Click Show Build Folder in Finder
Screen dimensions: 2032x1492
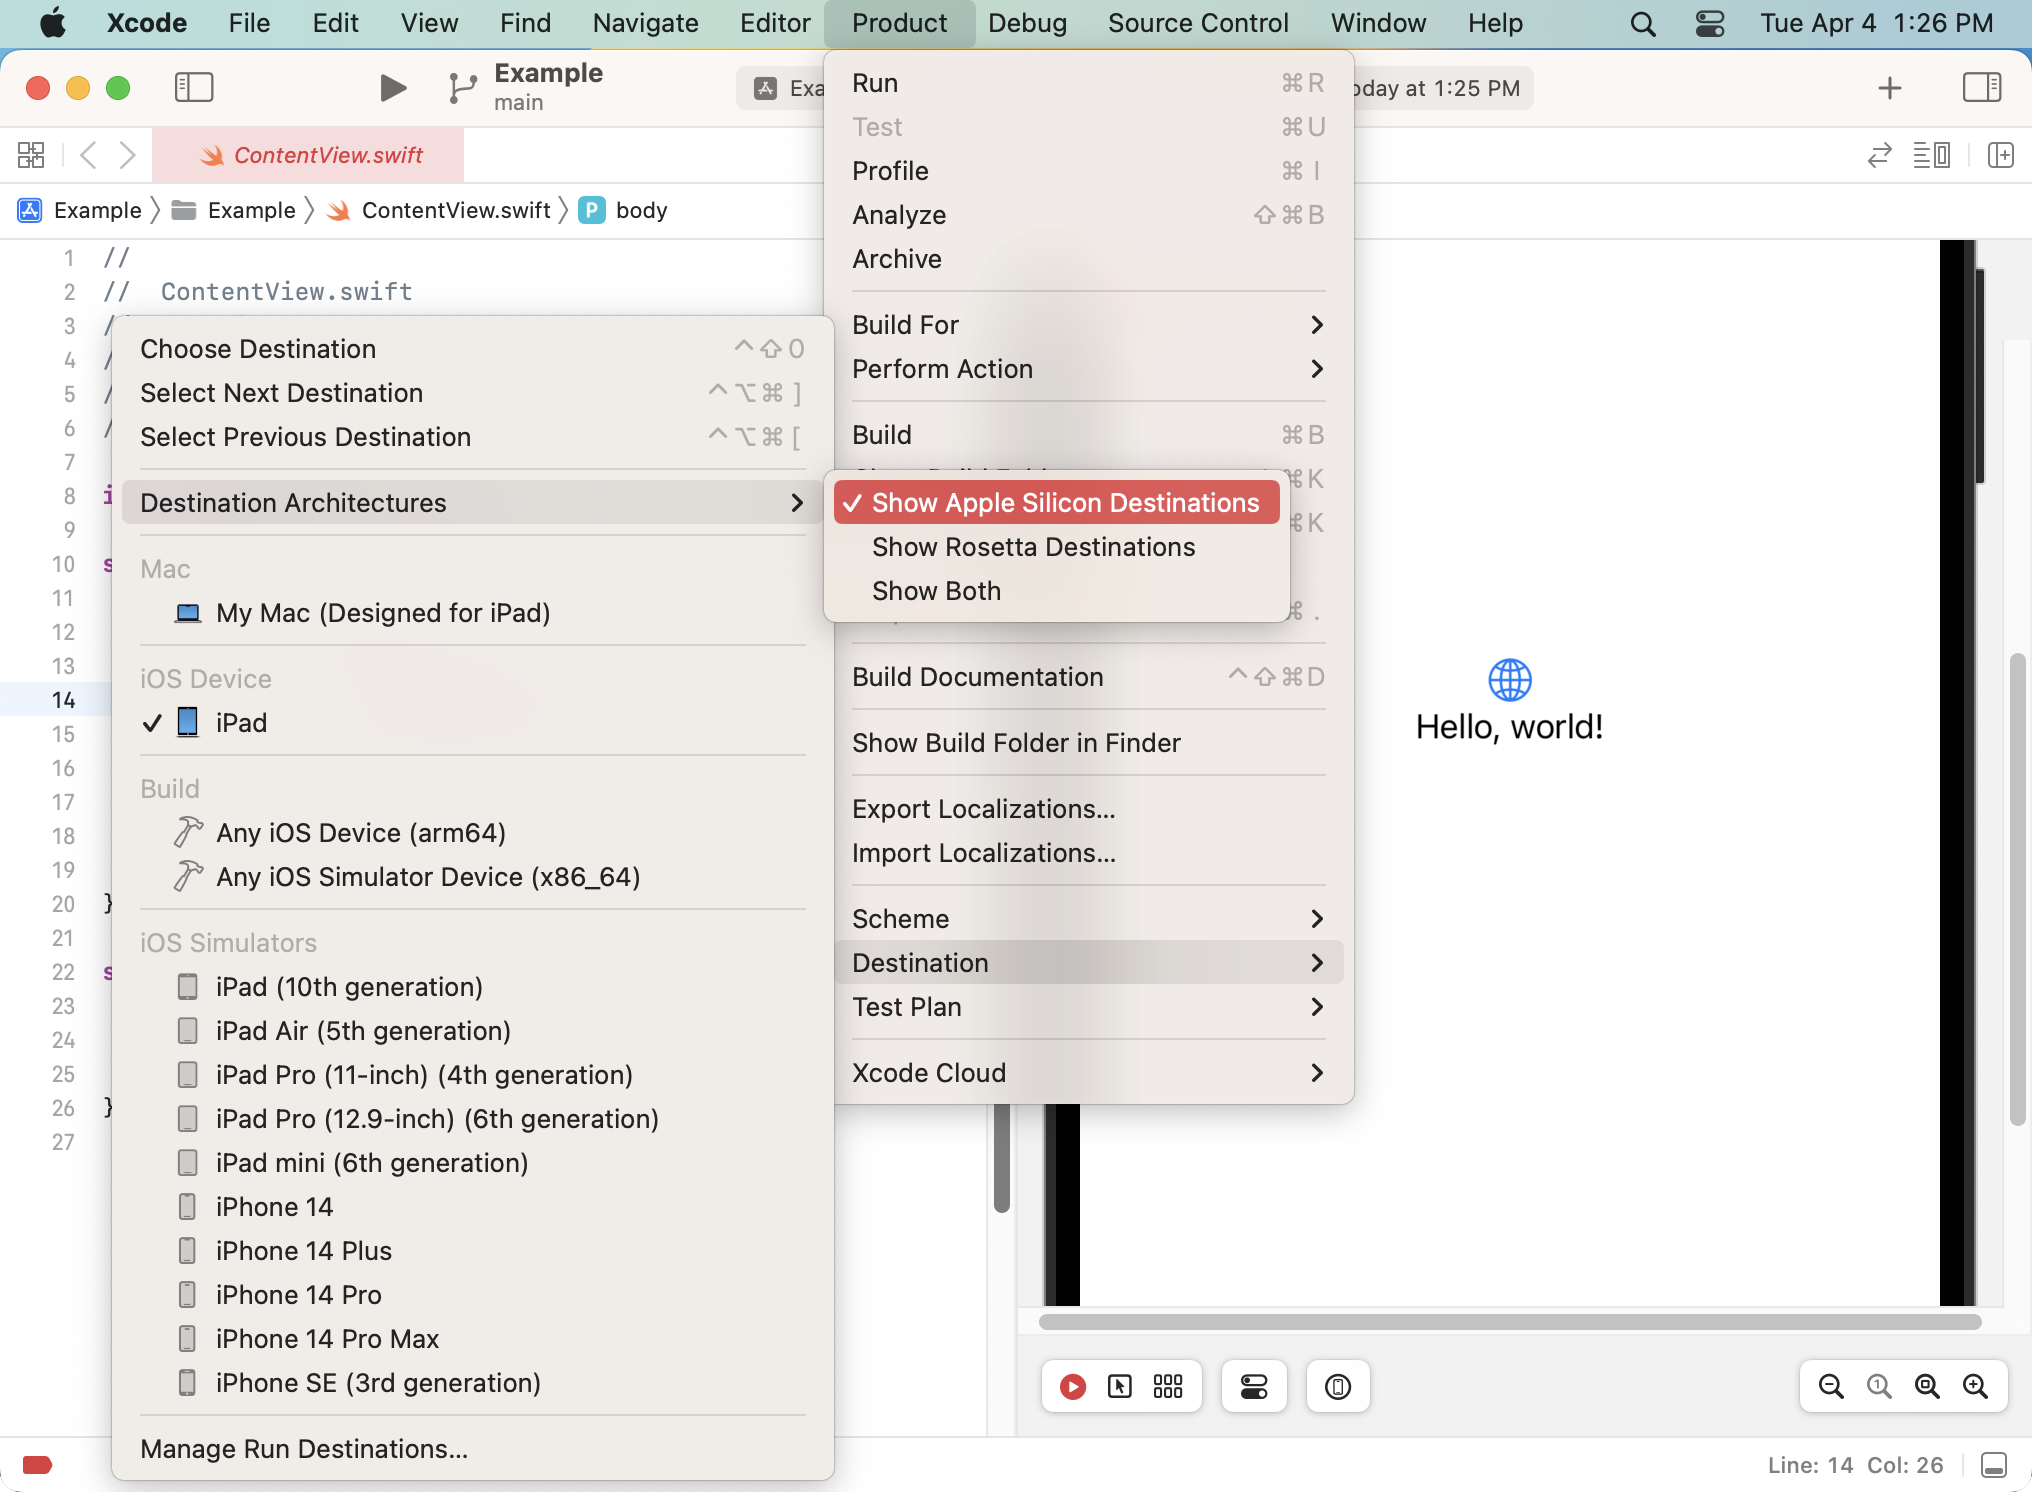[1016, 743]
